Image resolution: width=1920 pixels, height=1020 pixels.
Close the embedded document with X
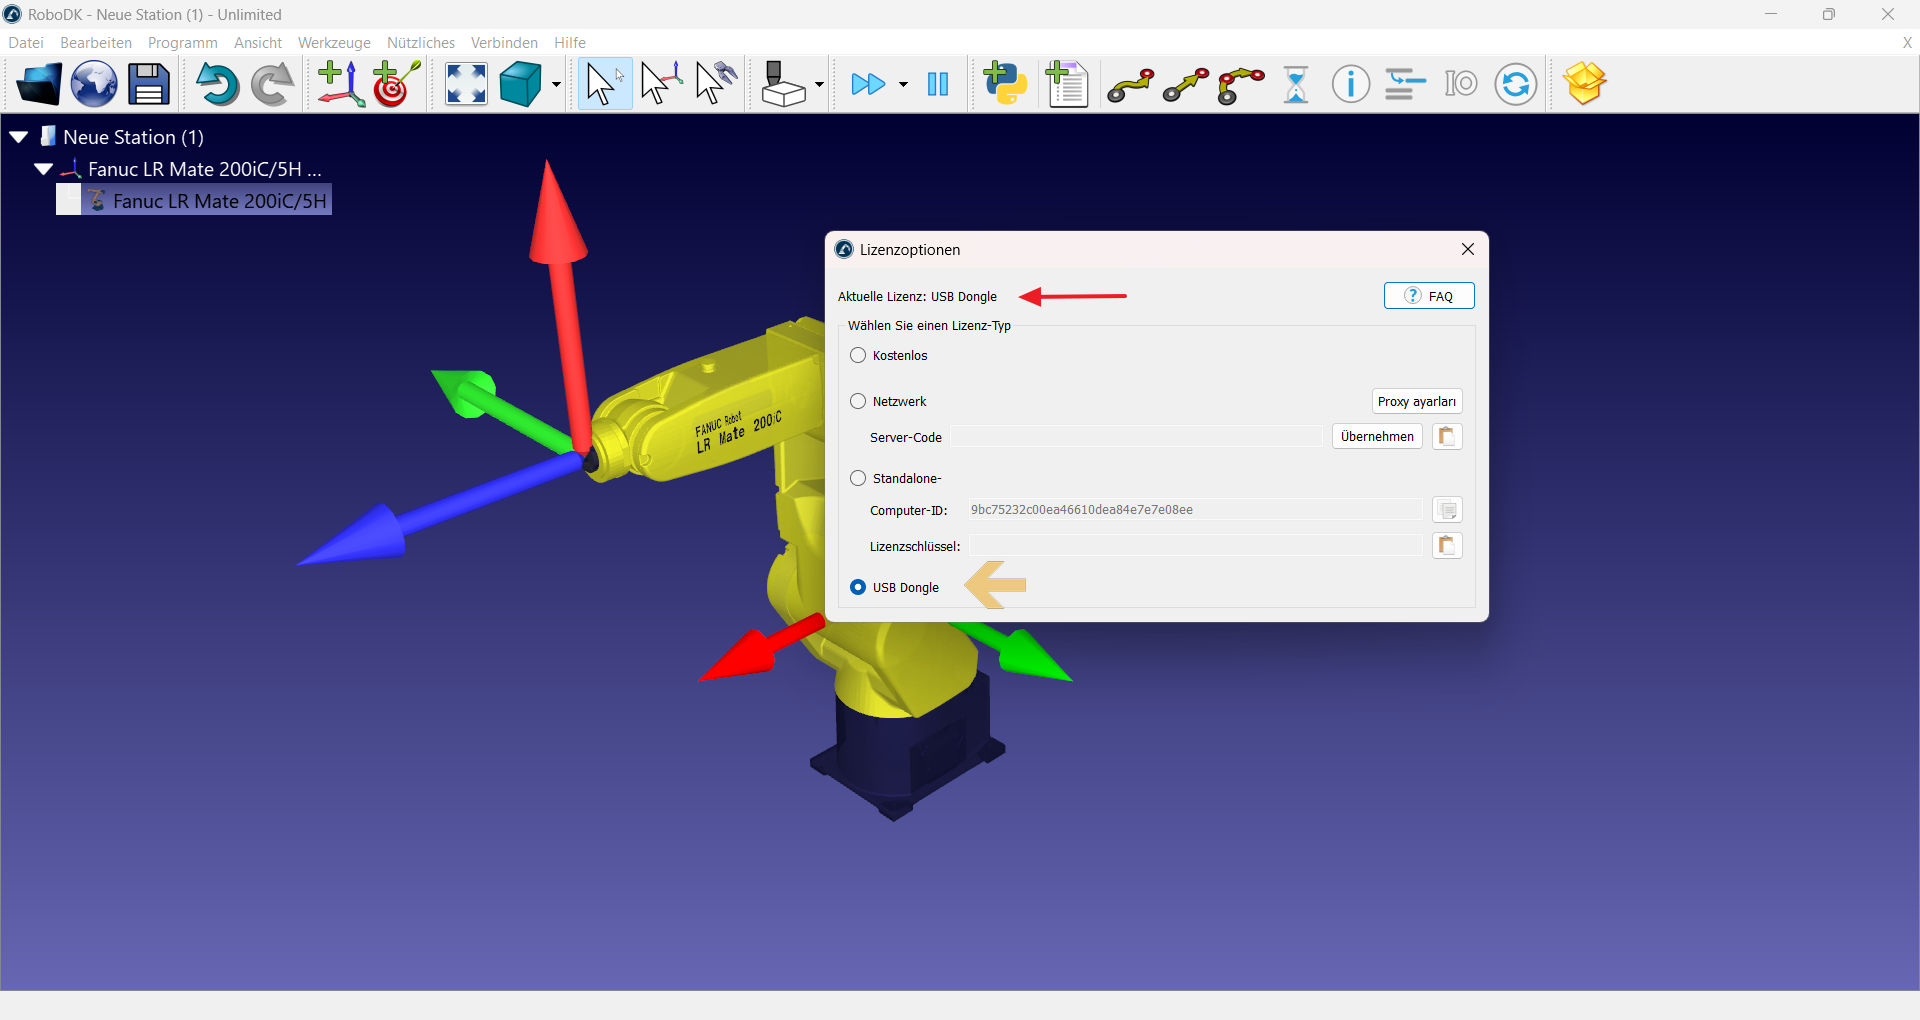[x=1907, y=42]
